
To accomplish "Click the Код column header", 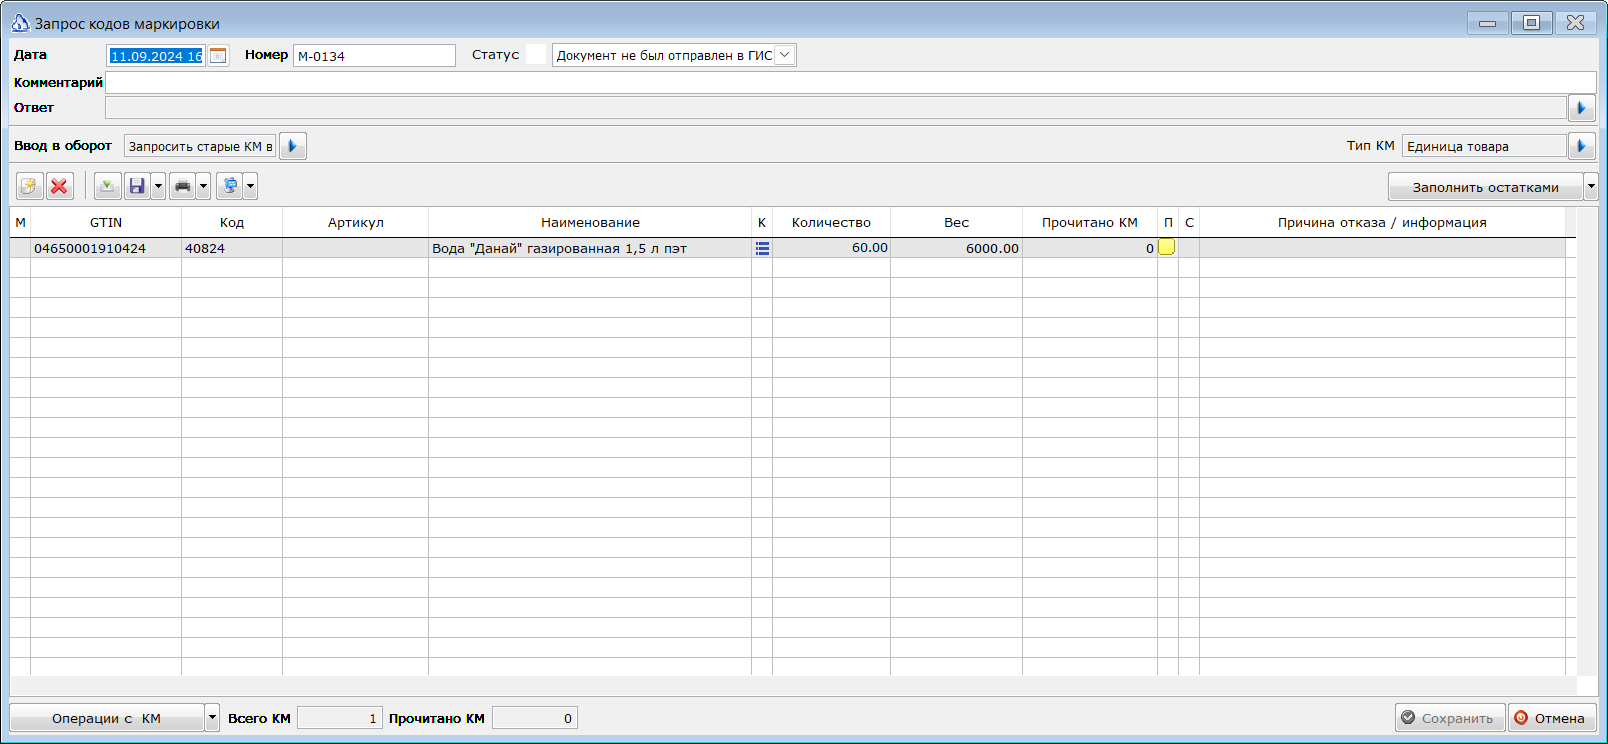I will click(x=232, y=222).
